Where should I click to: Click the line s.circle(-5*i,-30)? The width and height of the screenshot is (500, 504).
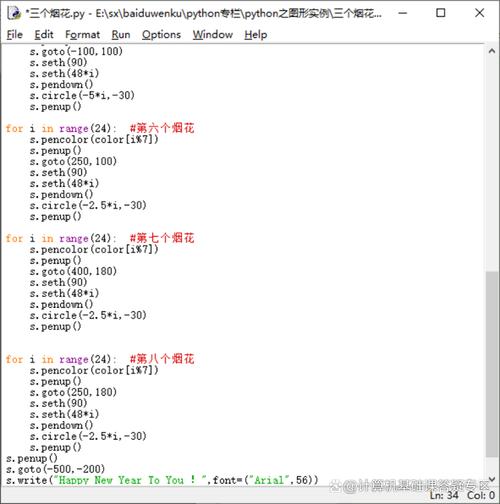pyautogui.click(x=82, y=96)
